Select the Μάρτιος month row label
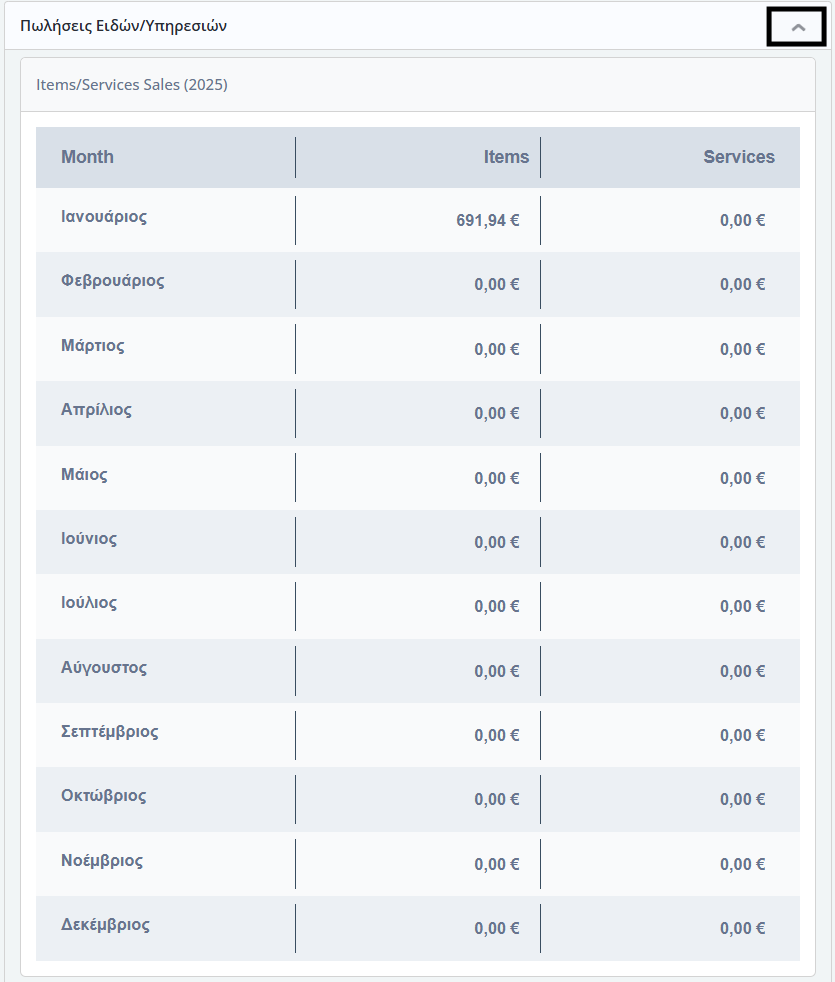Viewport: 835px width, 982px height. (93, 346)
